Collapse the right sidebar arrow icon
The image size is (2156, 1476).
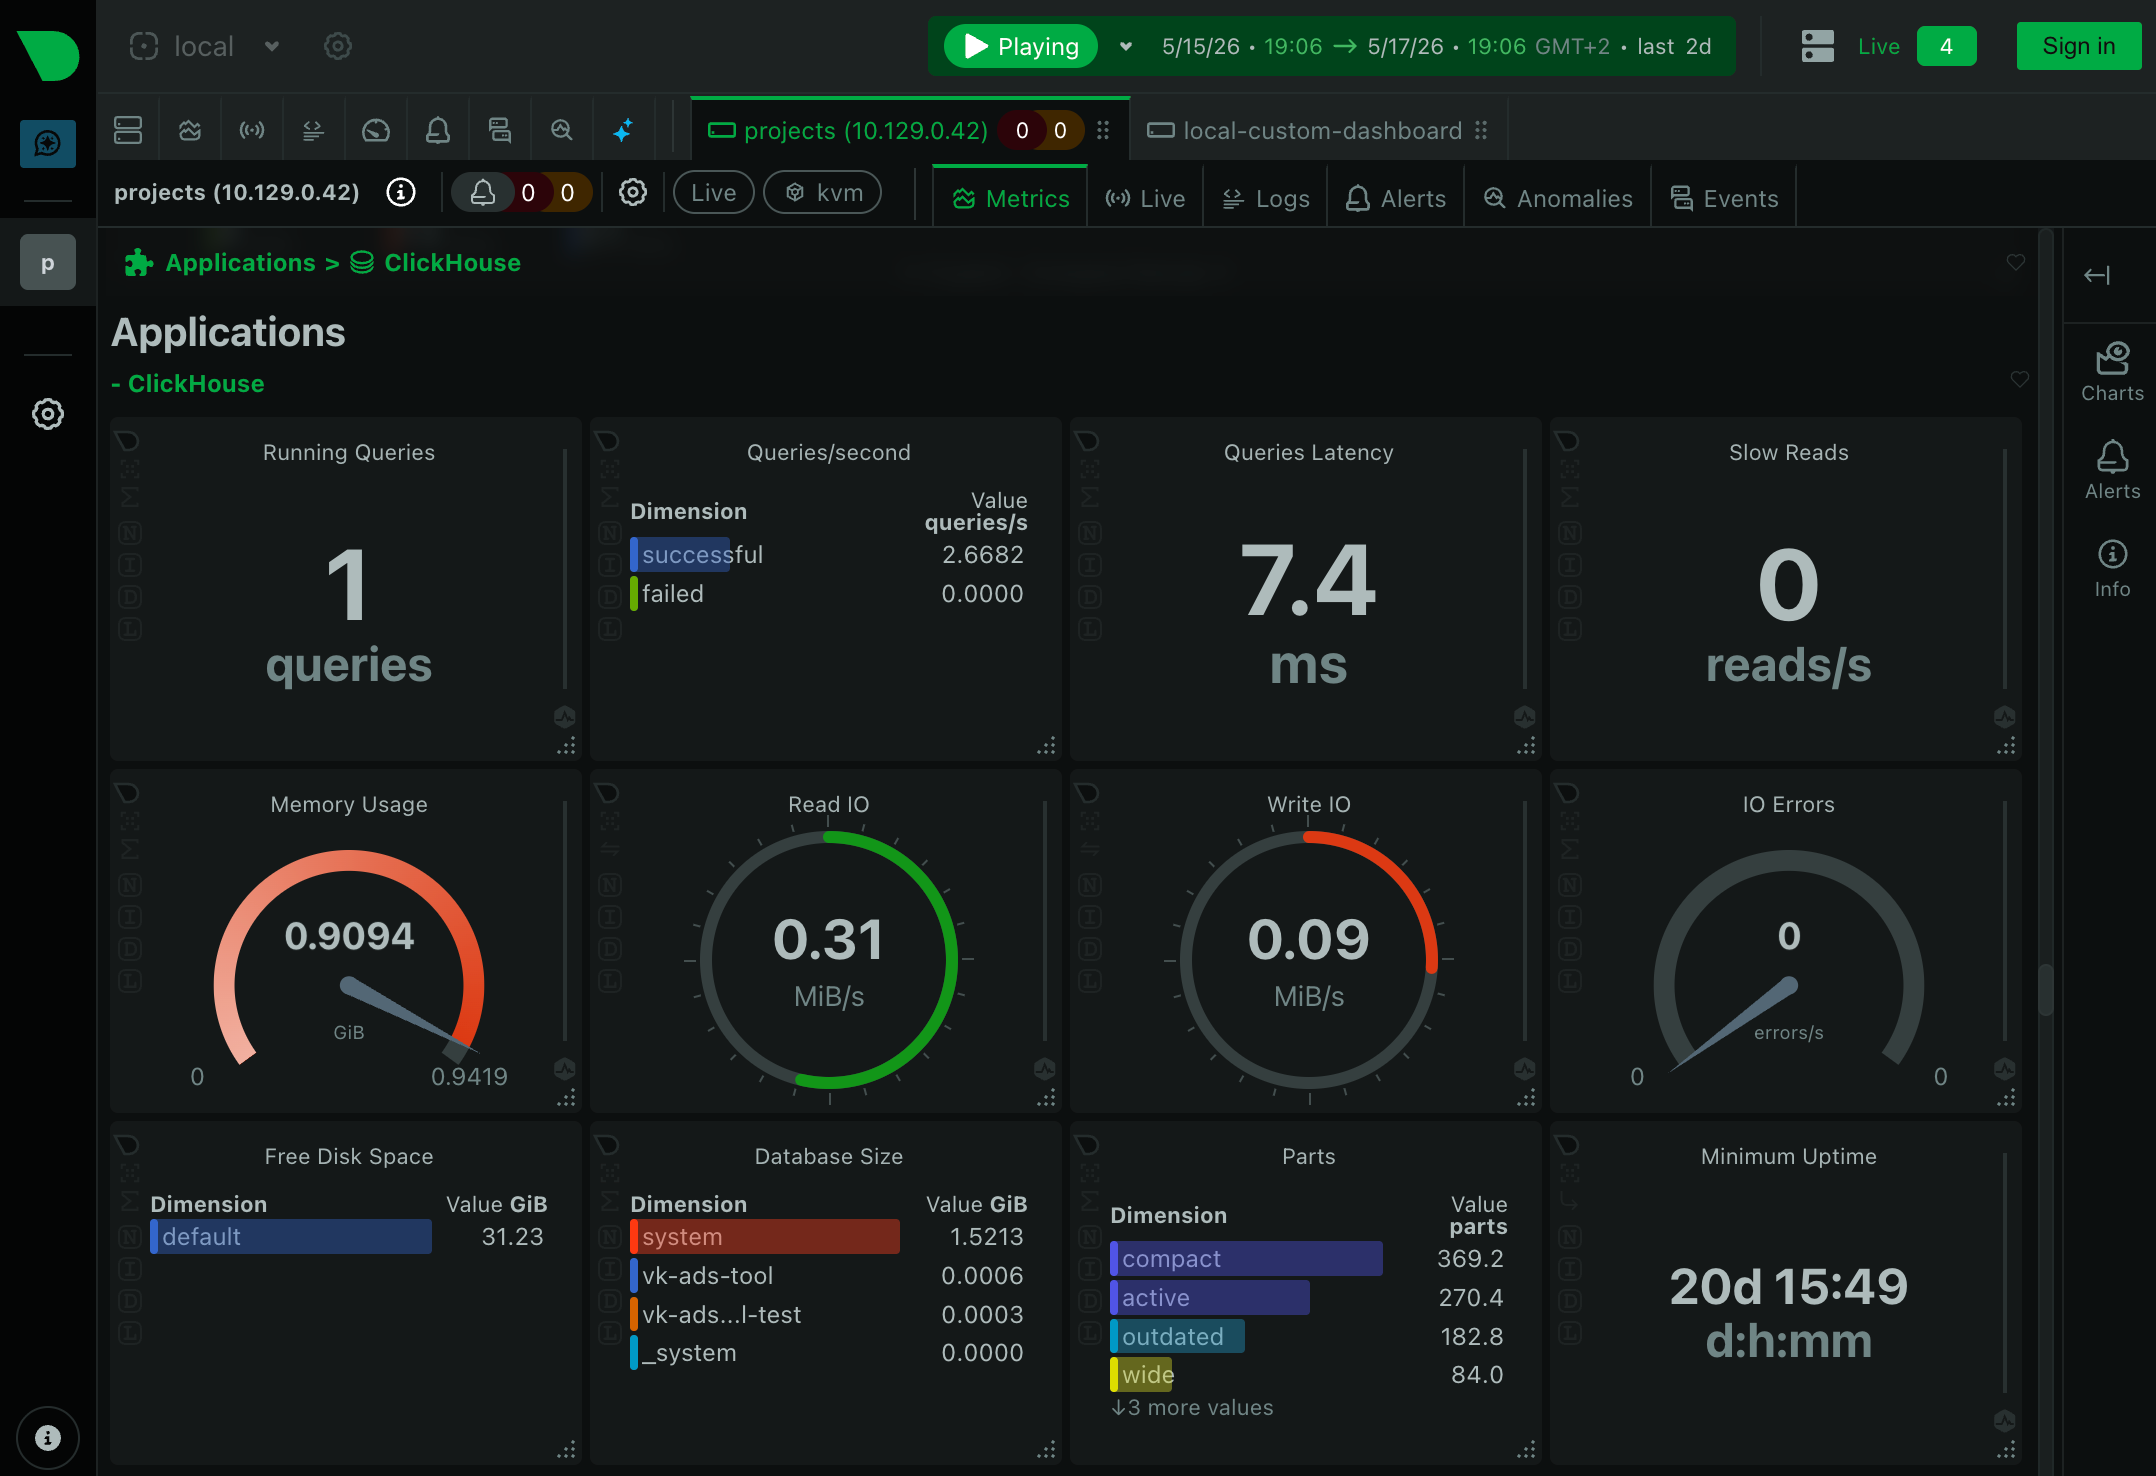2097,275
